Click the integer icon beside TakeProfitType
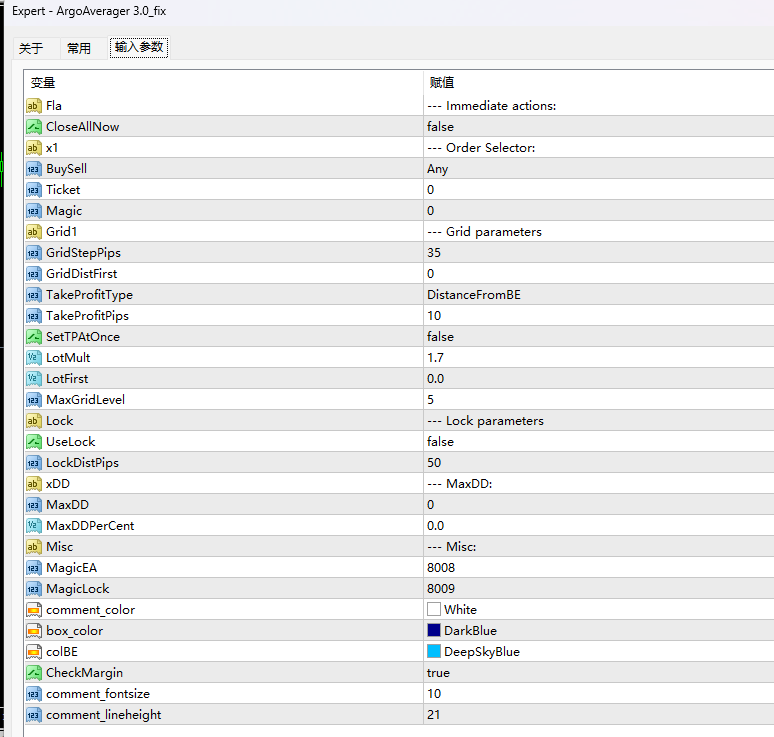Image resolution: width=774 pixels, height=737 pixels. coord(34,295)
